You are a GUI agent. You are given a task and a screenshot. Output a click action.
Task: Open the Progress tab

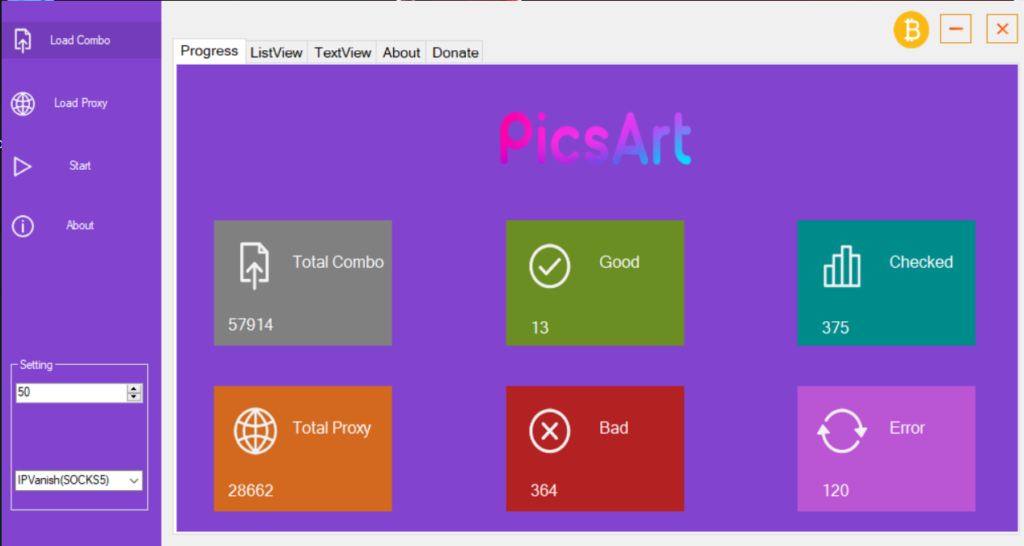tap(209, 51)
